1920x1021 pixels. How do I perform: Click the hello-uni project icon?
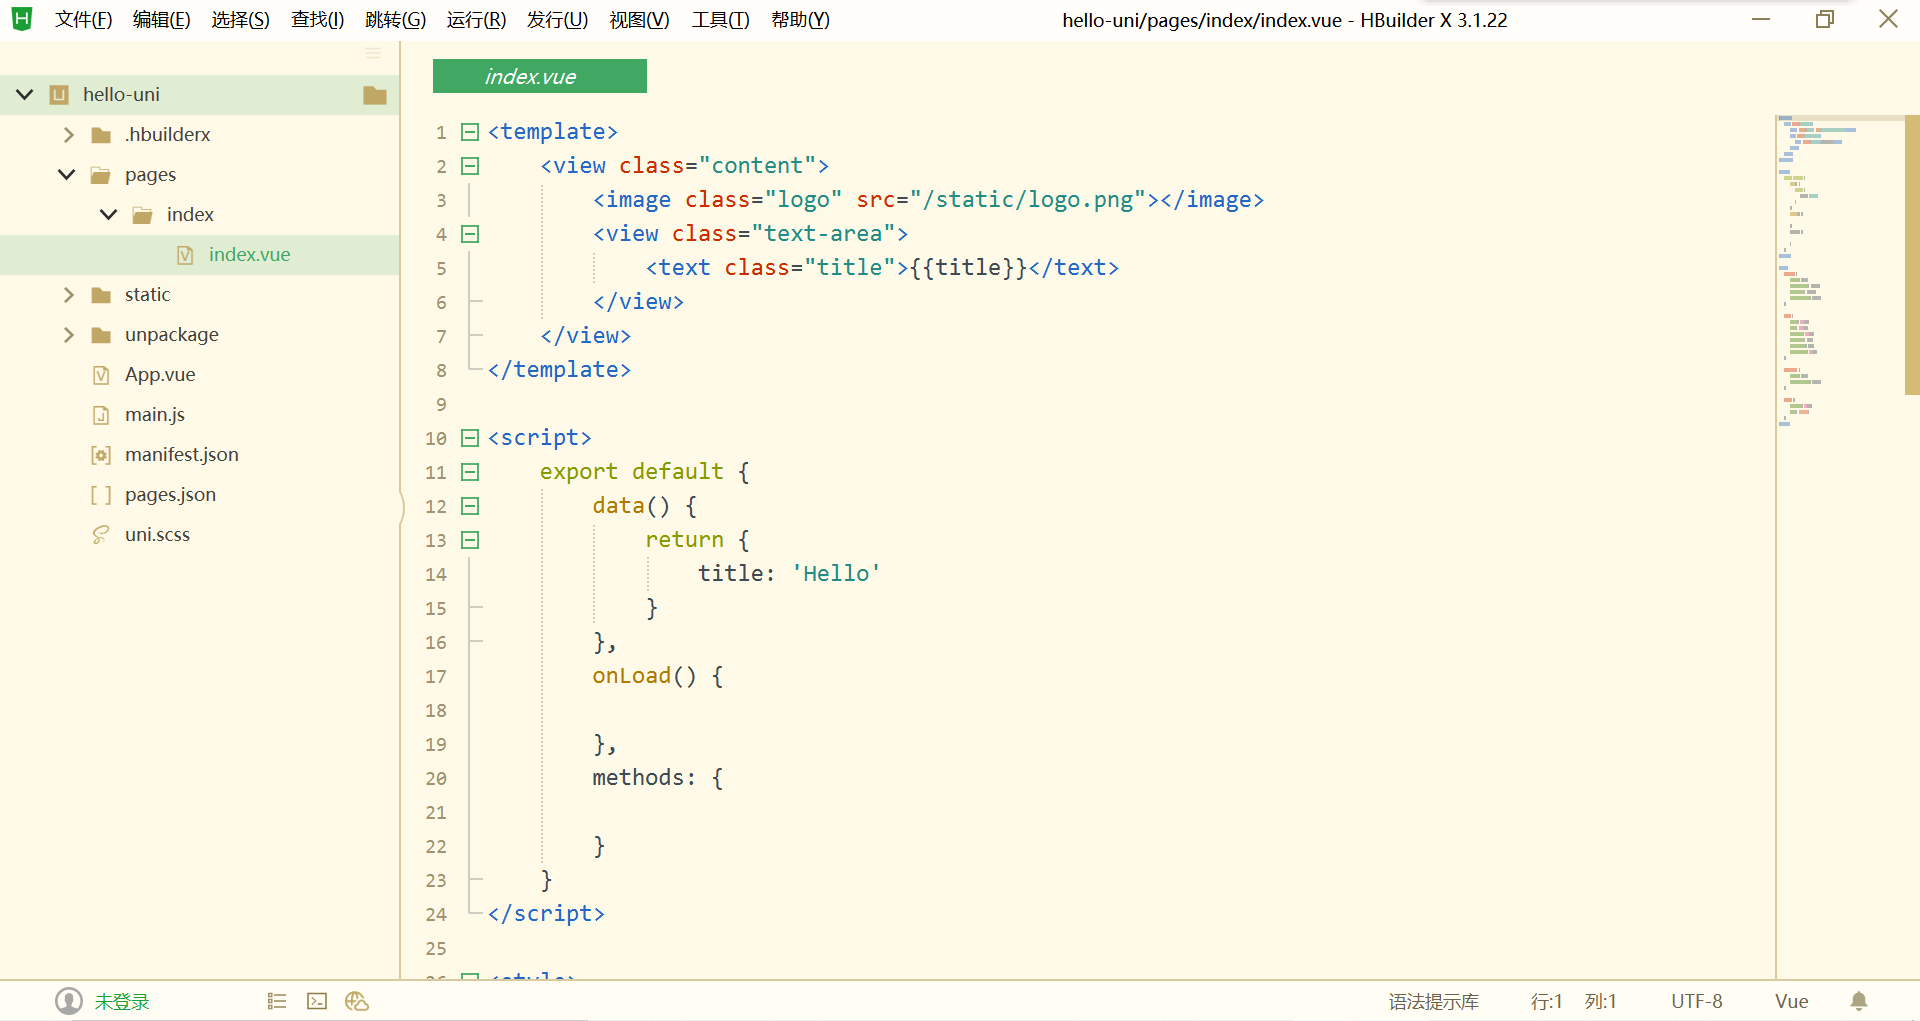[59, 95]
